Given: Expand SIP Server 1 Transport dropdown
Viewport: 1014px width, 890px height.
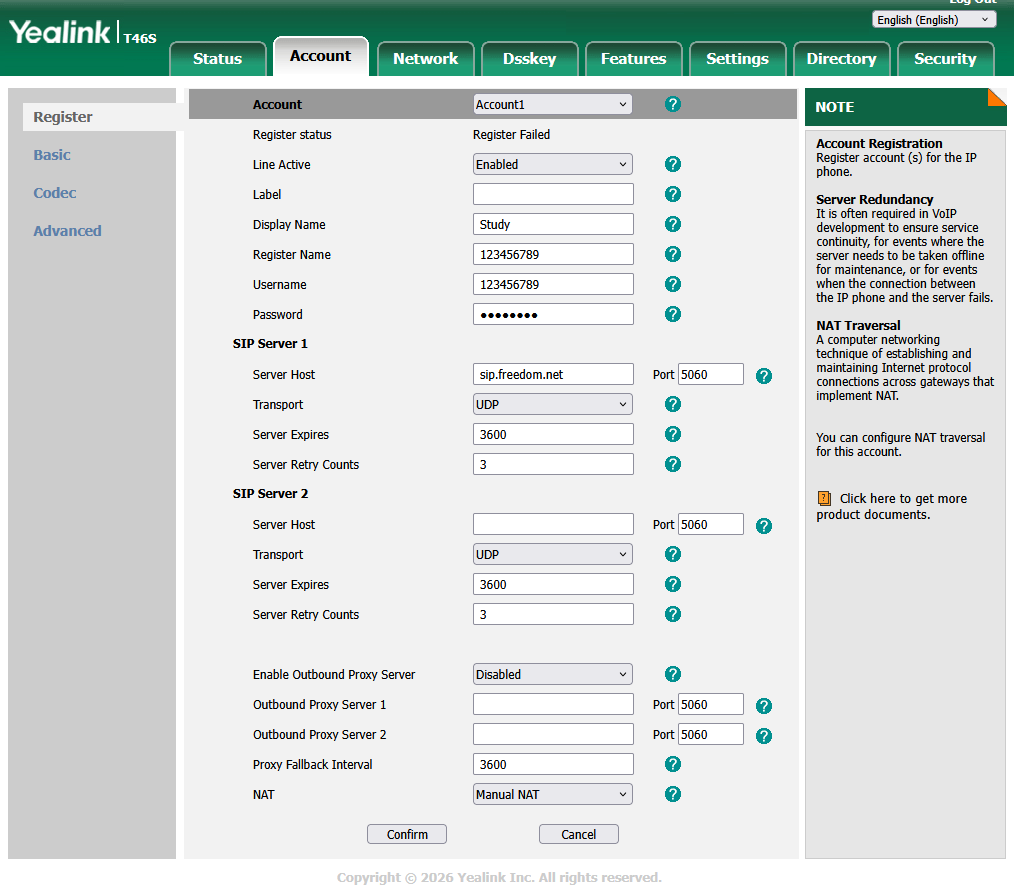Looking at the screenshot, I should (552, 404).
